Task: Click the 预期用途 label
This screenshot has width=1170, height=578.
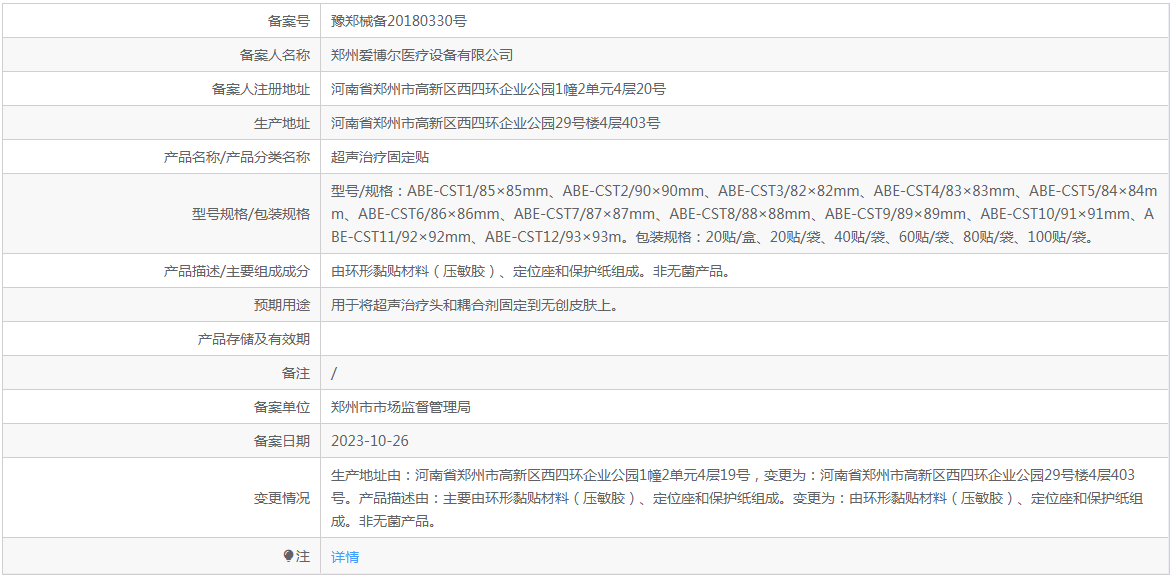Action: pos(282,305)
